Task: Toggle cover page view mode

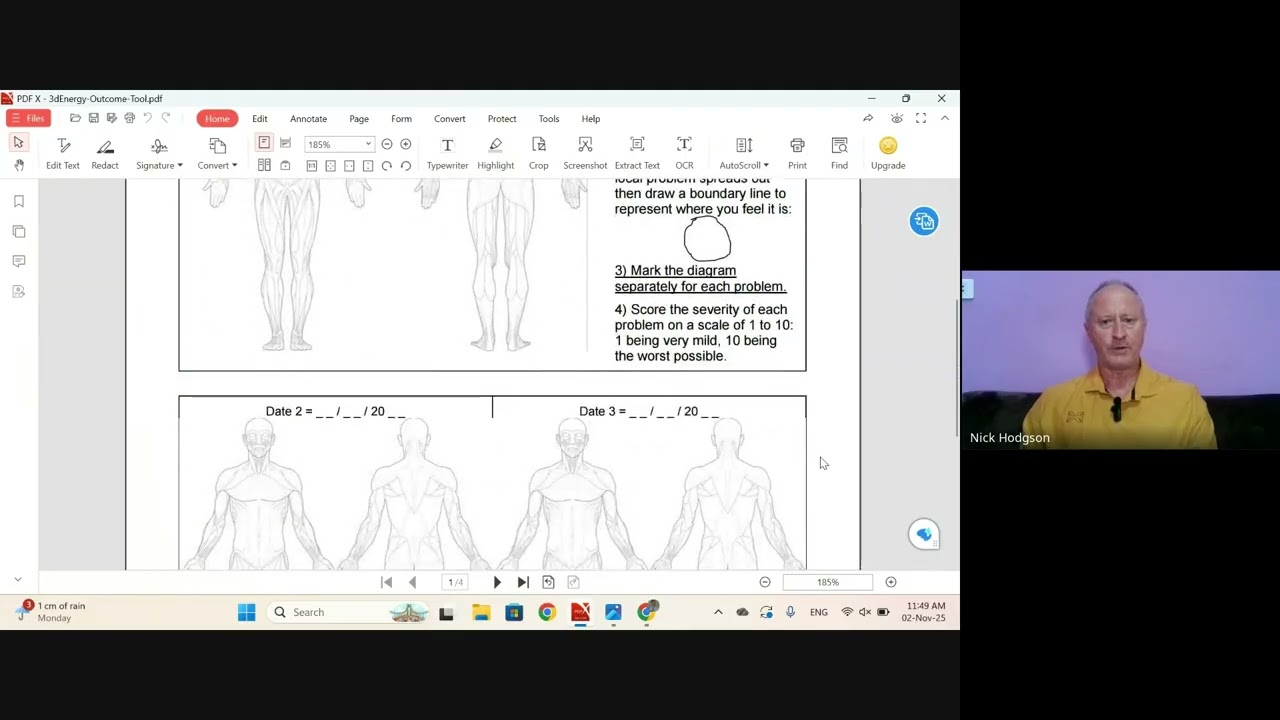Action: point(285,165)
